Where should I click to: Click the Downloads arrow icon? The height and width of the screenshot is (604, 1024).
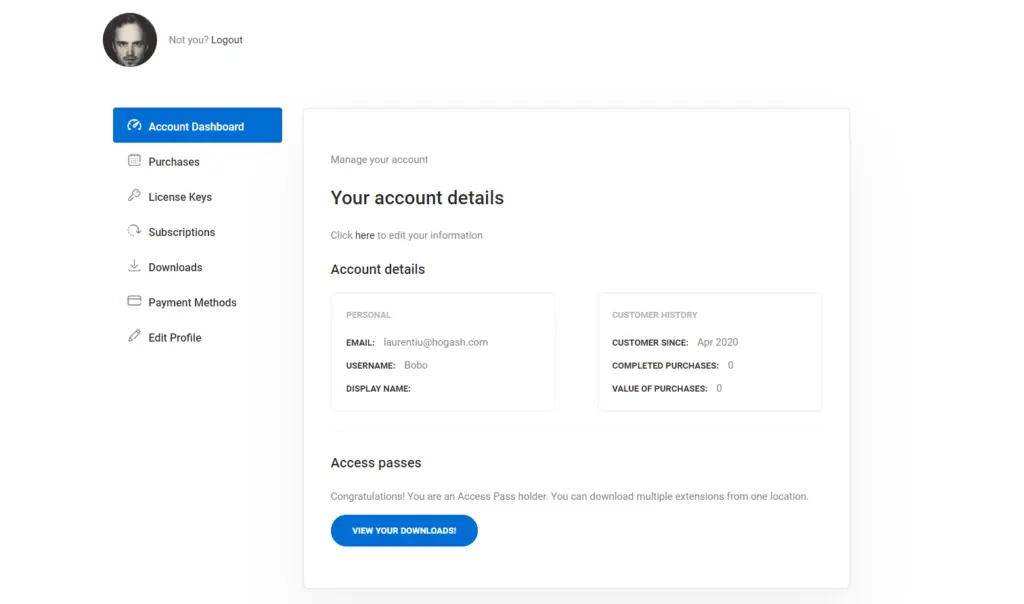coord(134,266)
